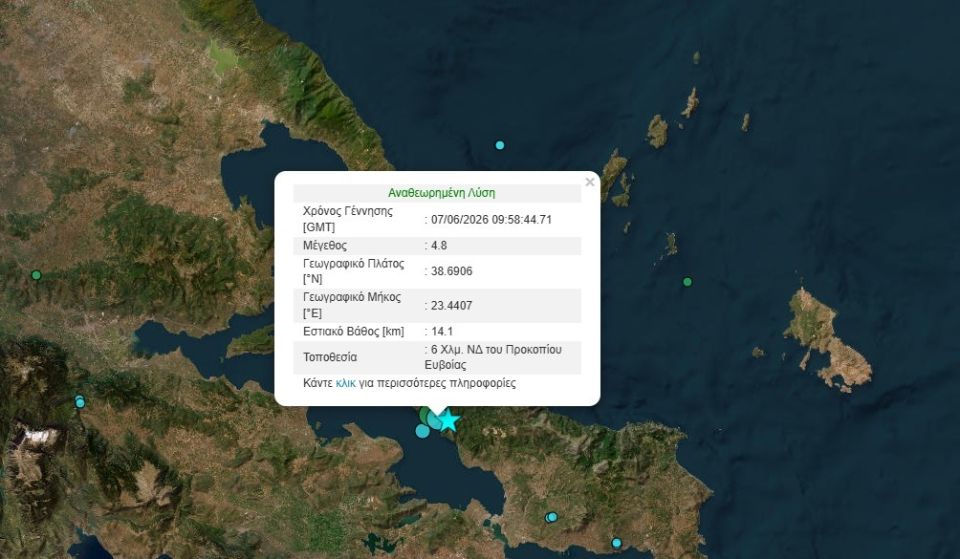Select the cyan marker on the southern coast near the bottom edge
Image resolution: width=960 pixels, height=559 pixels.
(617, 543)
